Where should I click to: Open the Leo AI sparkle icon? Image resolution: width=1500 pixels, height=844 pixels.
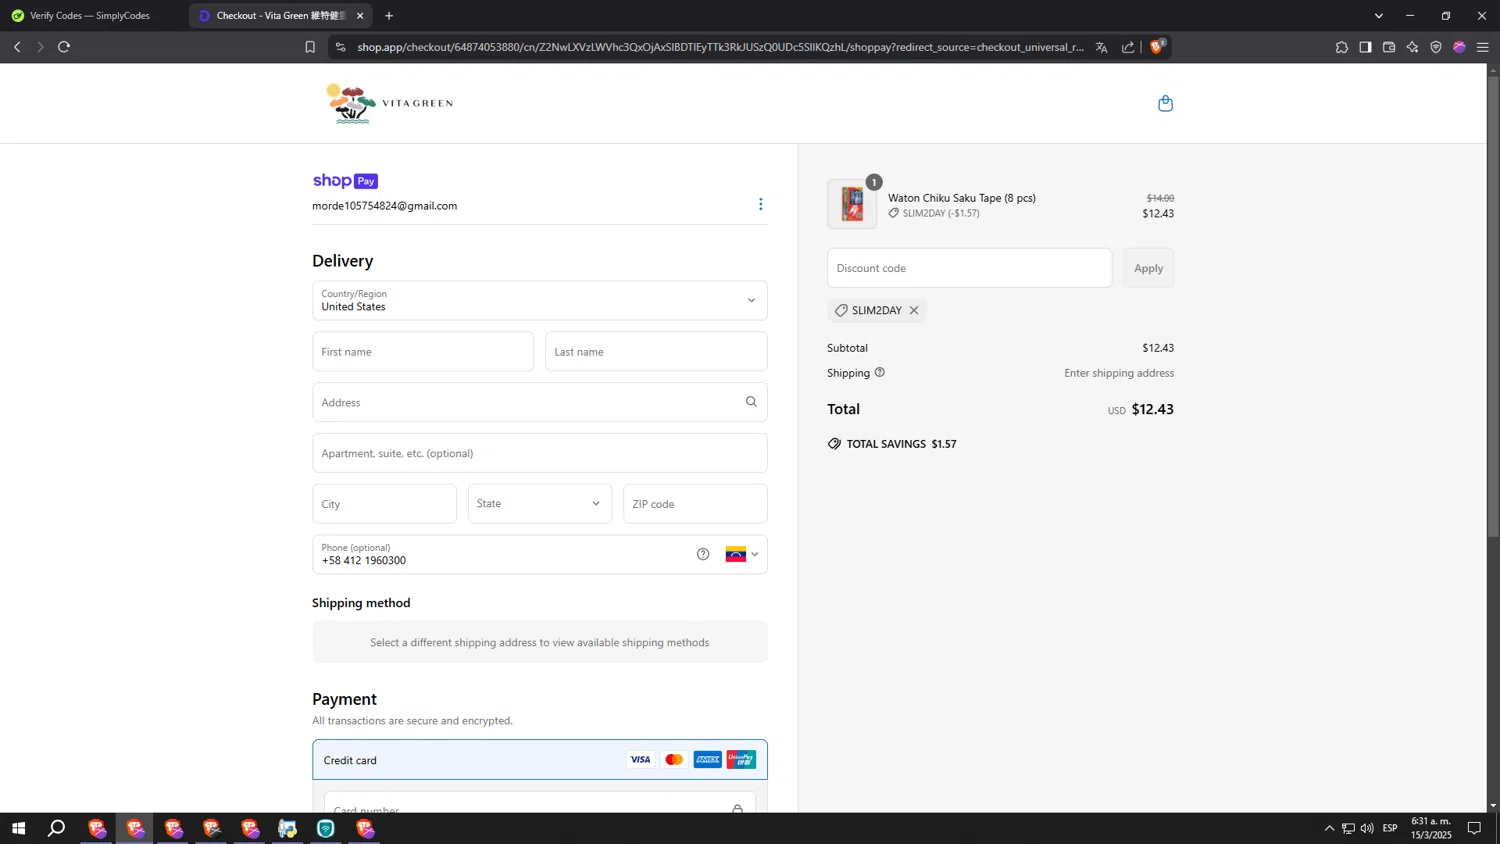tap(1412, 47)
